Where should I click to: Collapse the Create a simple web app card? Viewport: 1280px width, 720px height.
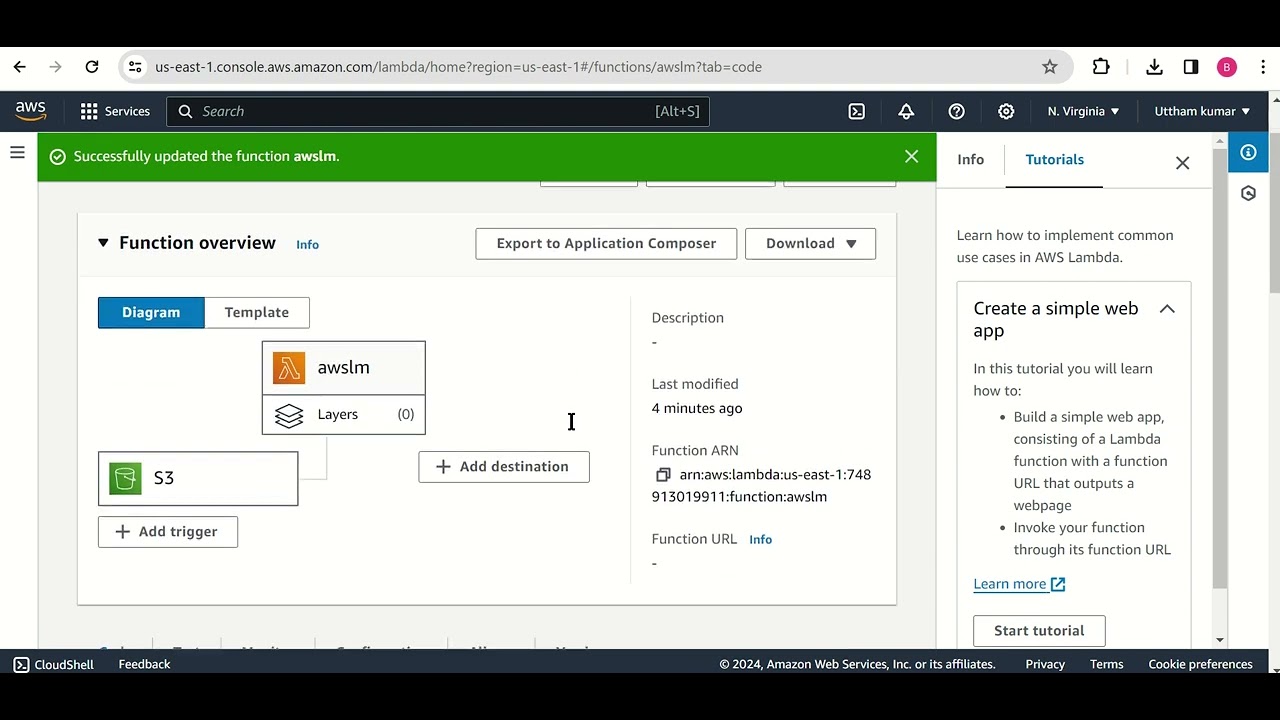1167,309
